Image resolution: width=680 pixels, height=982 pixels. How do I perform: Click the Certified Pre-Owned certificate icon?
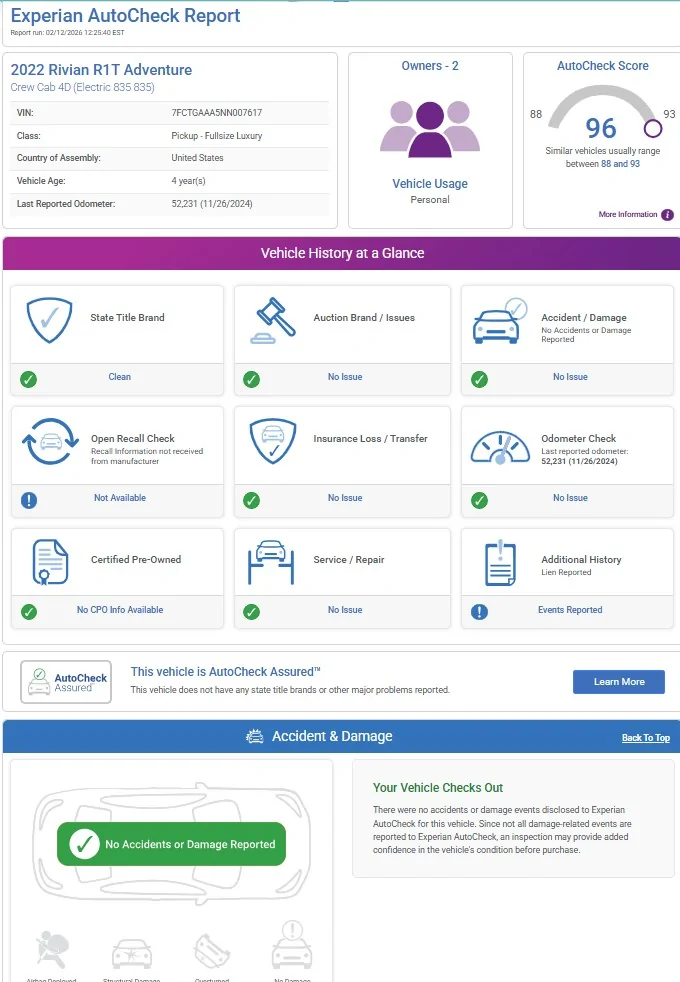[50, 562]
